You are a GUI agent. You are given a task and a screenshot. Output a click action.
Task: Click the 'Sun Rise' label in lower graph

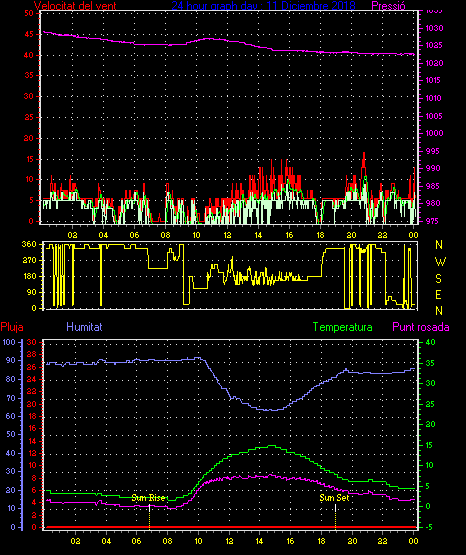(x=148, y=498)
